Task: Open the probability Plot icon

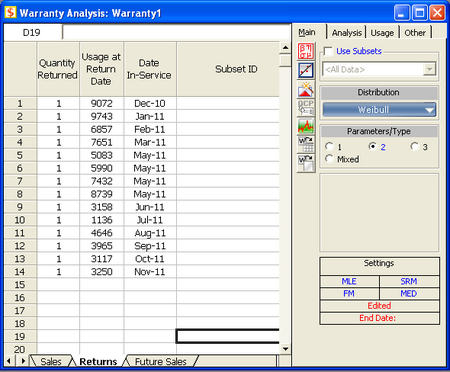Action: (x=306, y=70)
